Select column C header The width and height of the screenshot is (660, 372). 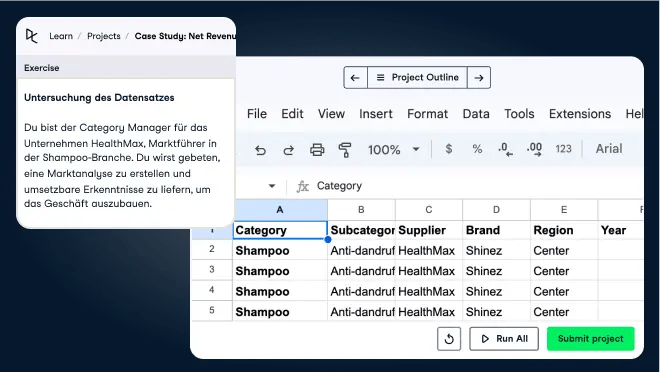point(428,210)
